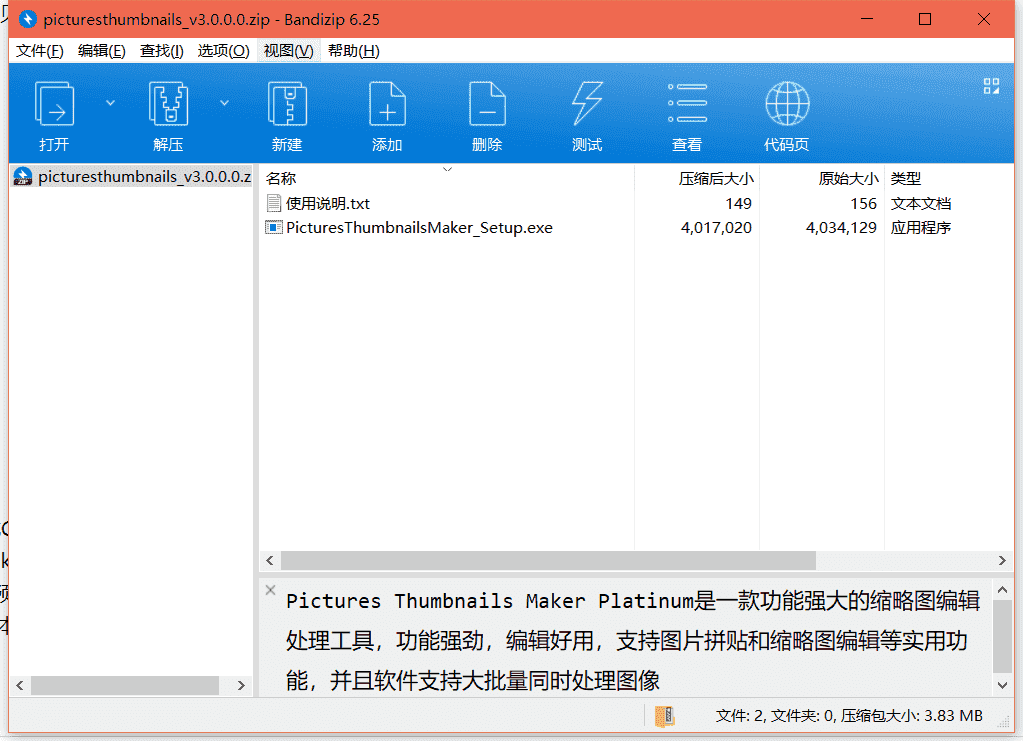Viewport: 1023px width, 741px height.
Task: Click the Add (添加) file icon
Action: (387, 104)
